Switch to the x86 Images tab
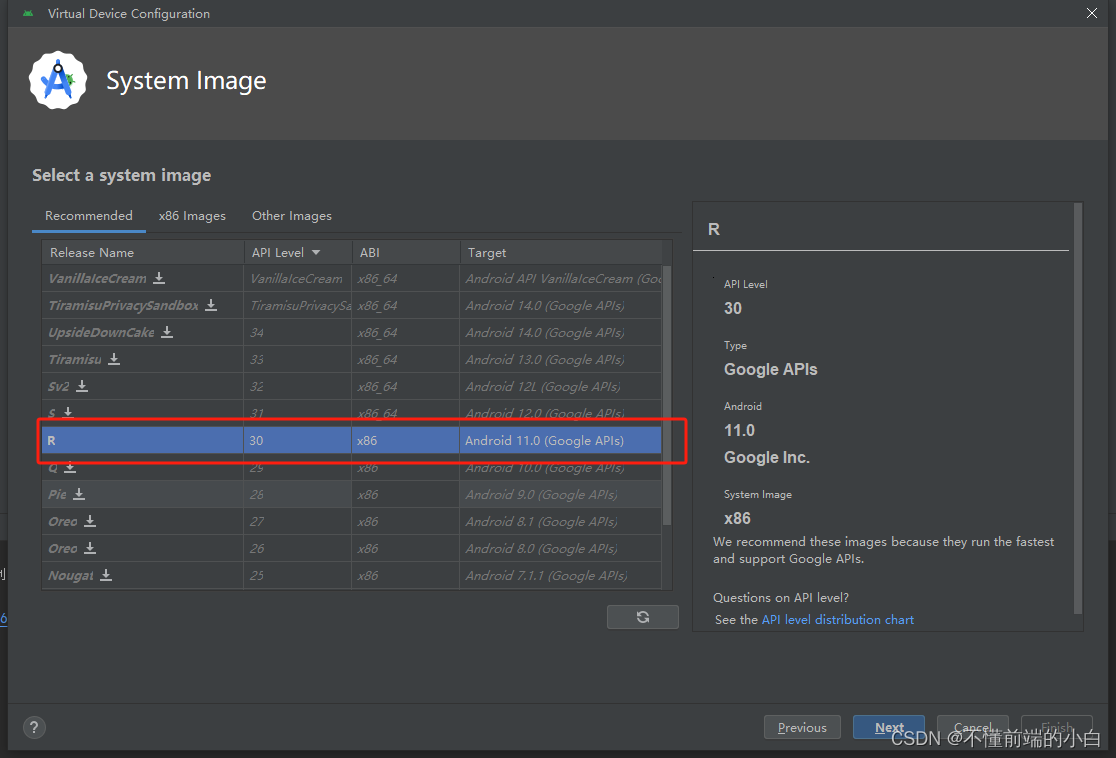This screenshot has width=1116, height=758. (192, 216)
